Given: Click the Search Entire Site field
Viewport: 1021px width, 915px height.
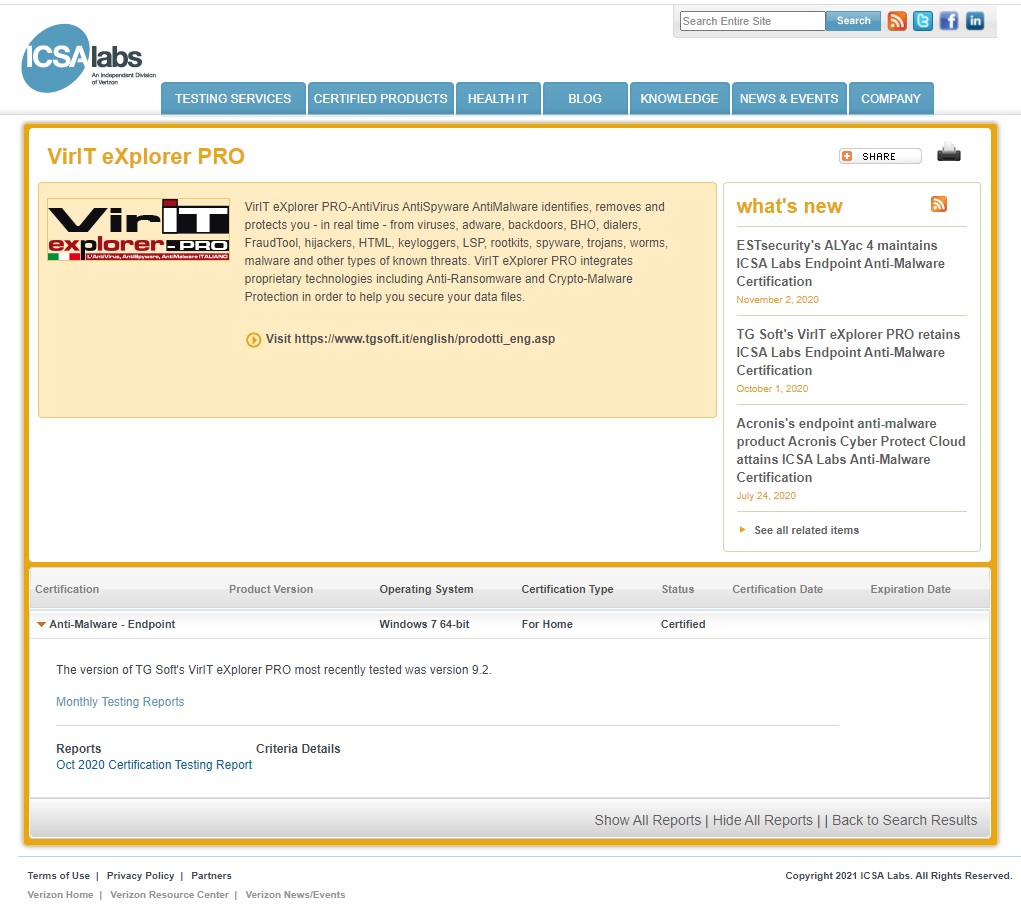Looking at the screenshot, I should pos(753,21).
